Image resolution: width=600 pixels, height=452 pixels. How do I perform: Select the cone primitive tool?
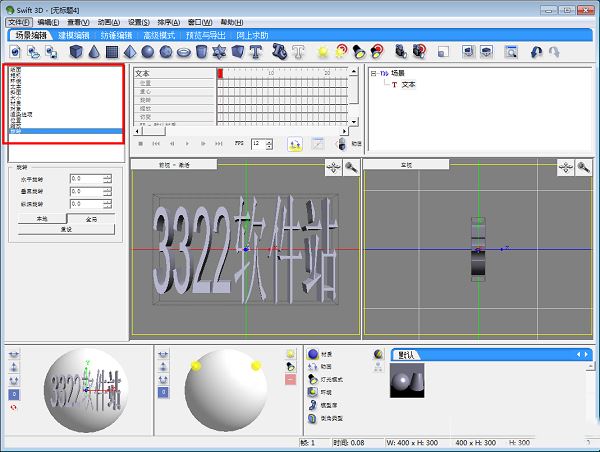coord(93,51)
